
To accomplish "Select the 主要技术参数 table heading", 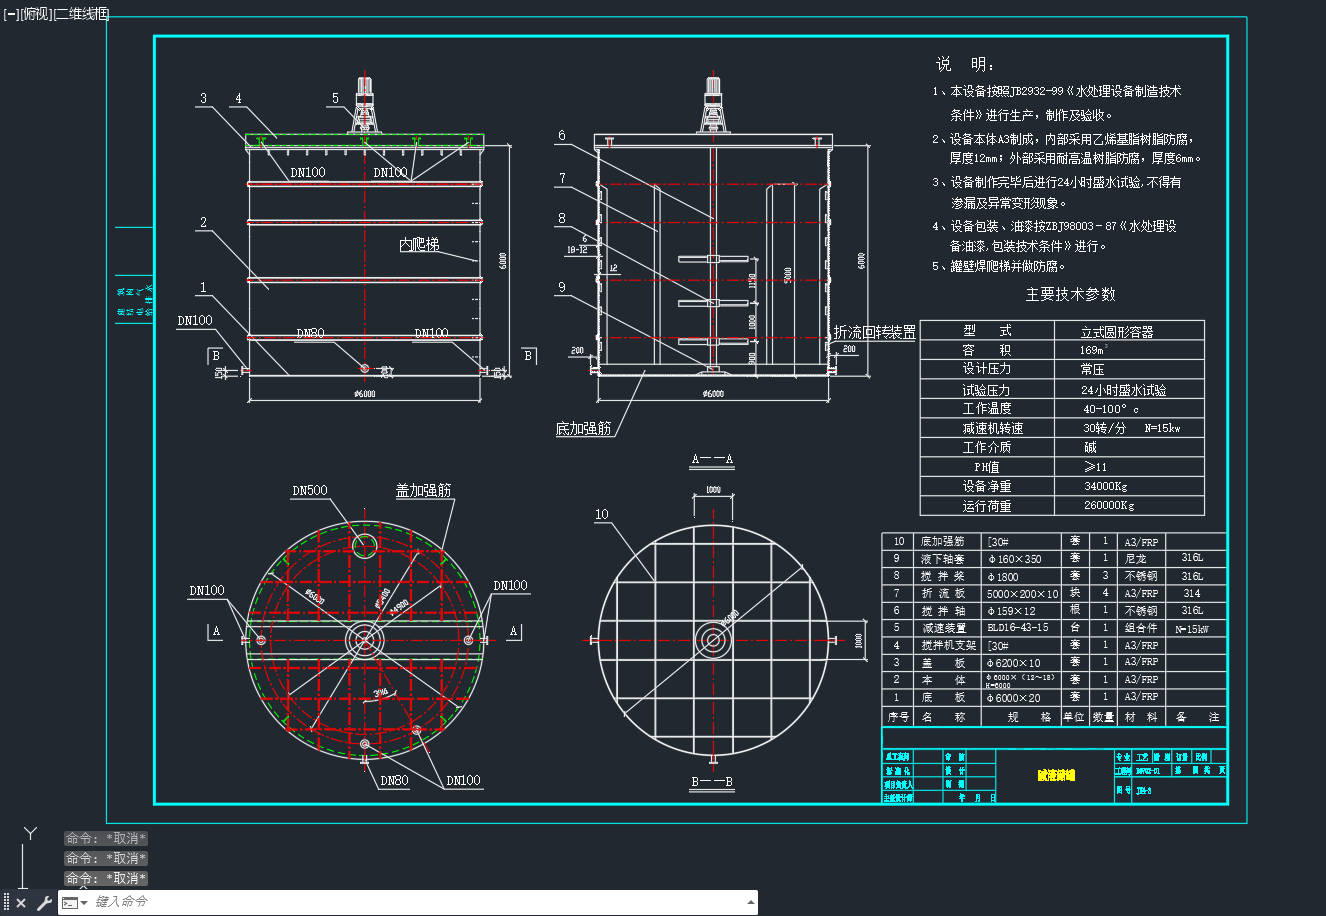I will (x=1070, y=294).
